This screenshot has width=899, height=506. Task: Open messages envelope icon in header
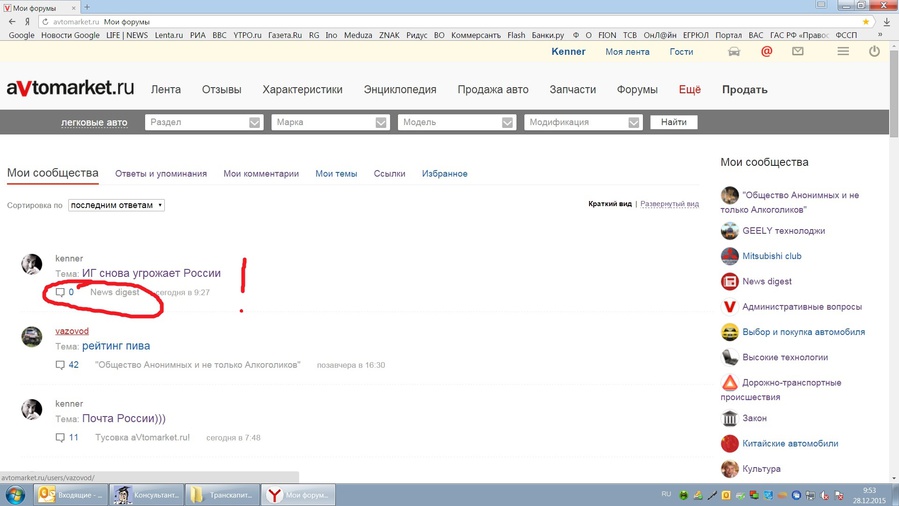coord(798,51)
